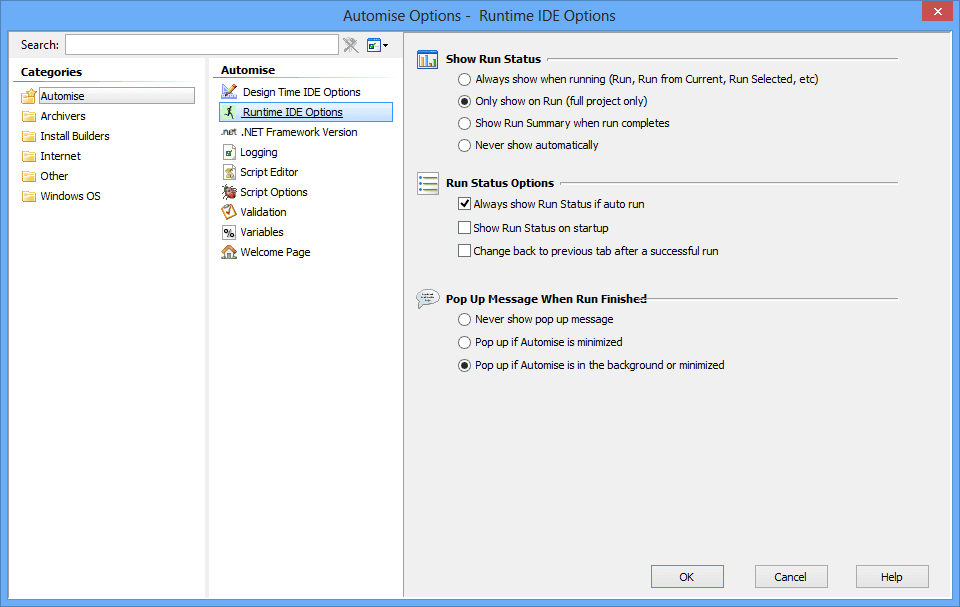Uncheck Always show Run Status if auto run
This screenshot has width=960, height=607.
pyautogui.click(x=465, y=204)
